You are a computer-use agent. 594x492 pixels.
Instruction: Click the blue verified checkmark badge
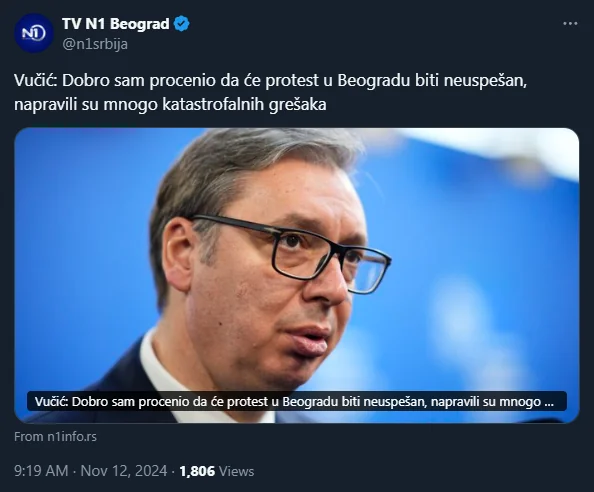[x=181, y=24]
